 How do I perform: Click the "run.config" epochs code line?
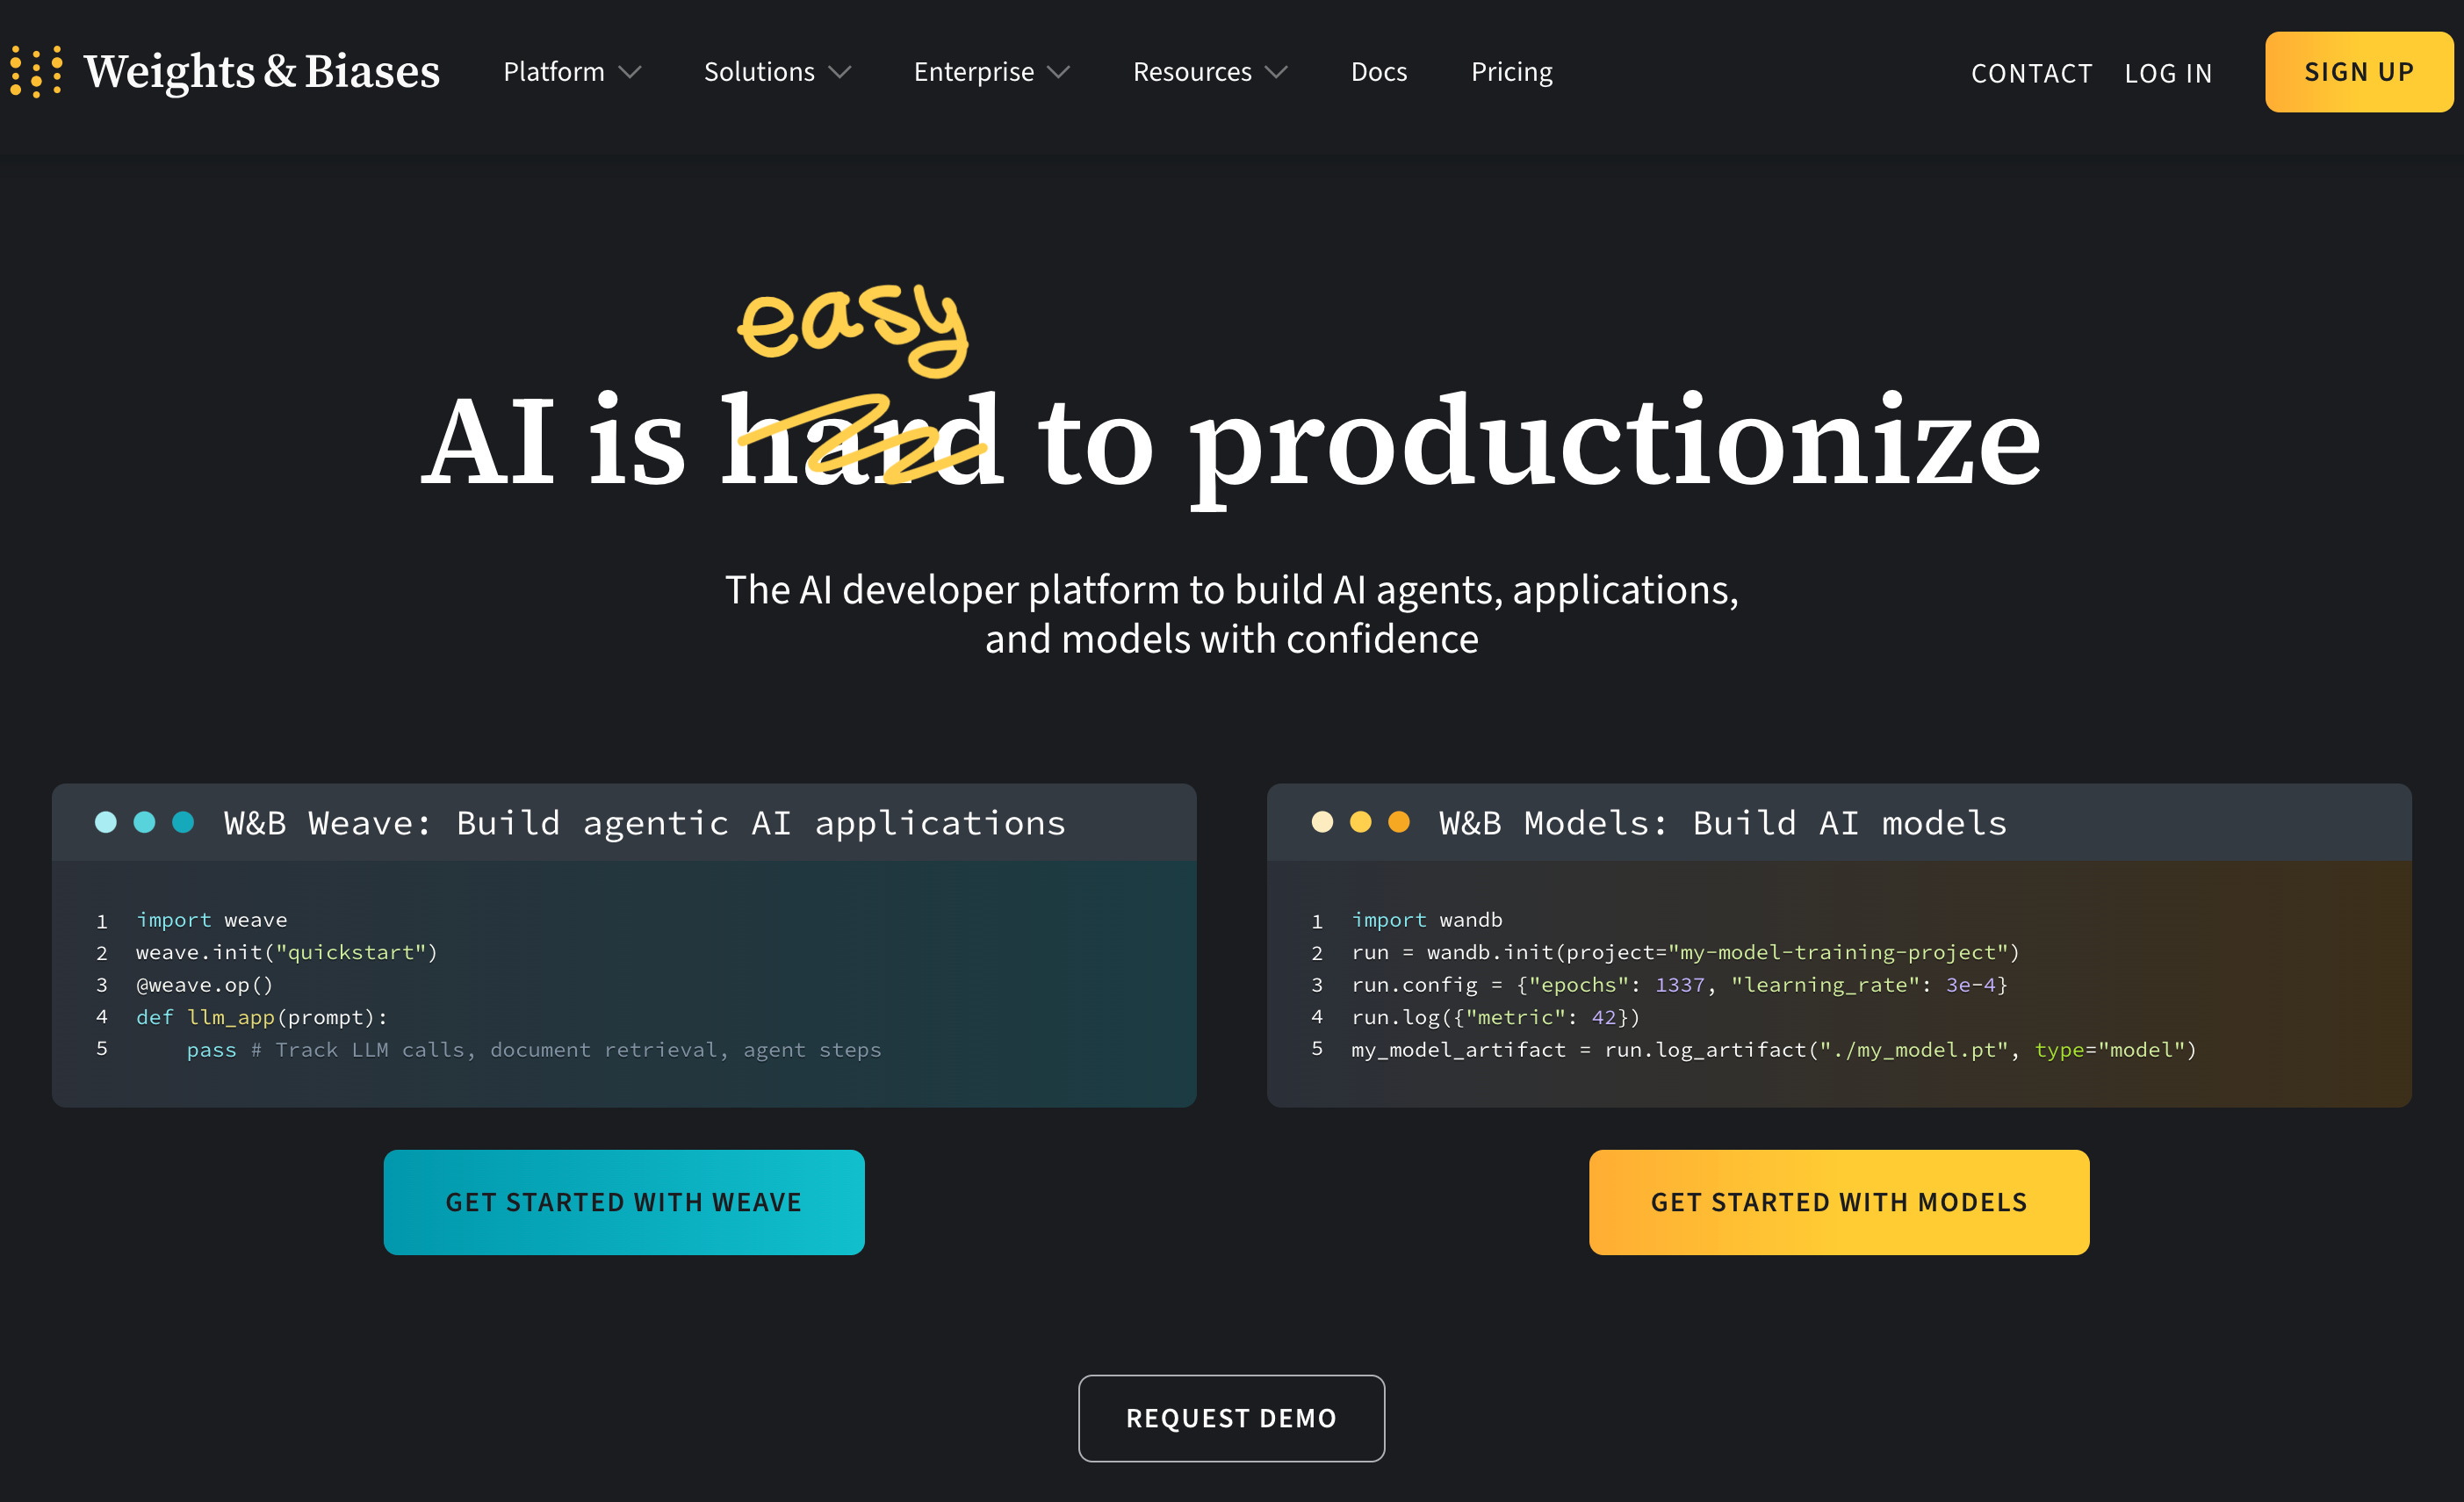(1679, 985)
